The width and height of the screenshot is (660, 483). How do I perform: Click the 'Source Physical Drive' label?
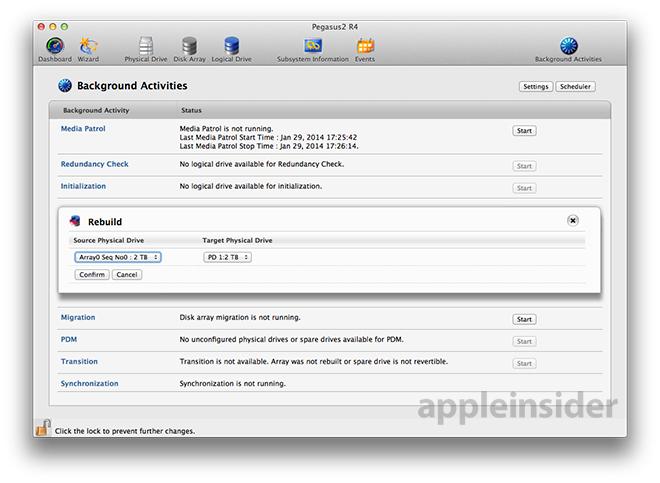[109, 240]
